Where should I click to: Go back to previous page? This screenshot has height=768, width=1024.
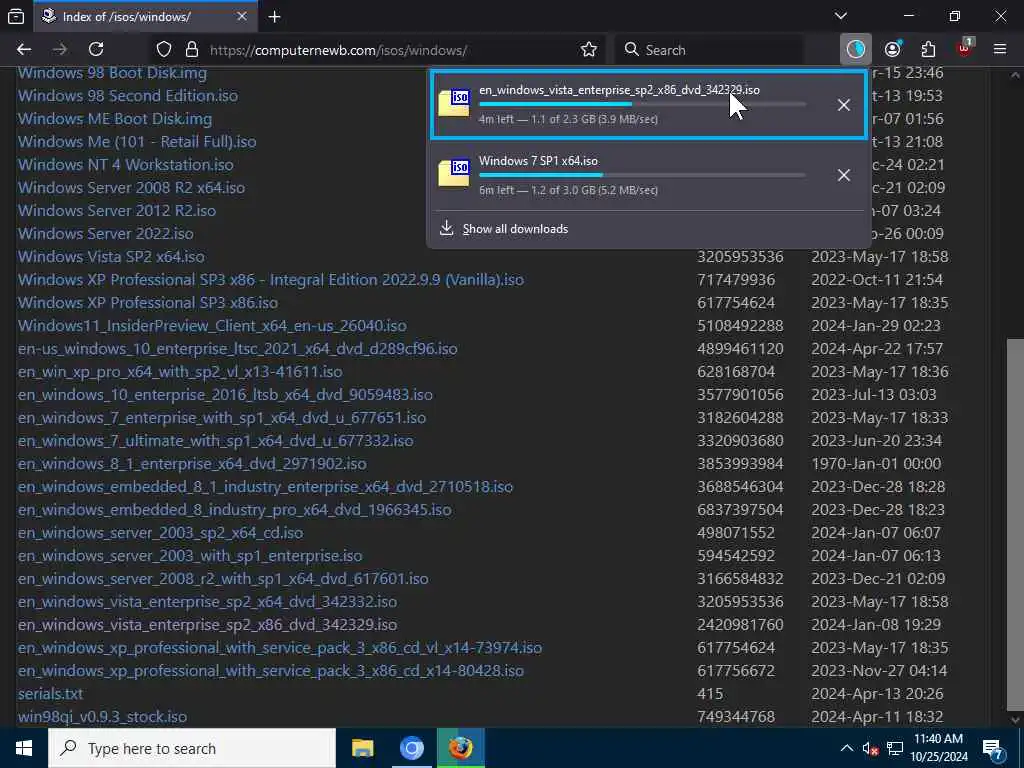coord(24,50)
